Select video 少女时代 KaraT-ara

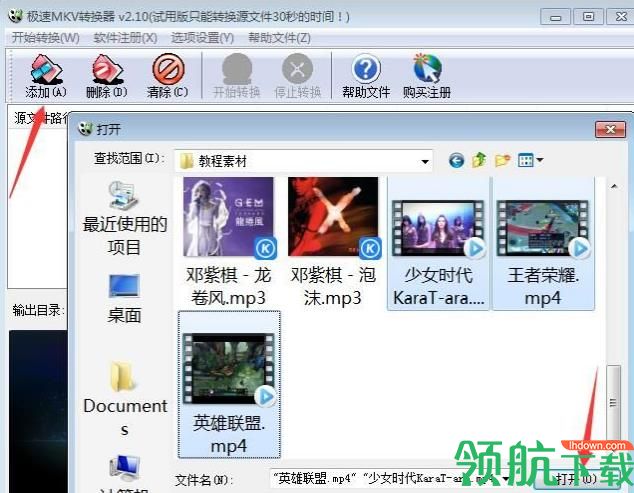click(438, 242)
